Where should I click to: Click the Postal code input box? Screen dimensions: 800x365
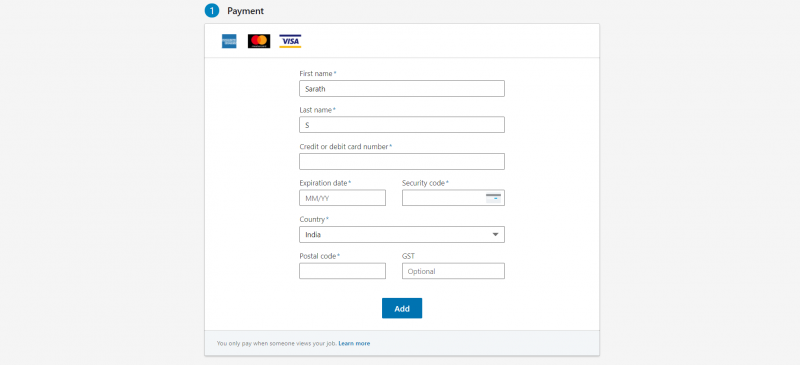coord(342,271)
